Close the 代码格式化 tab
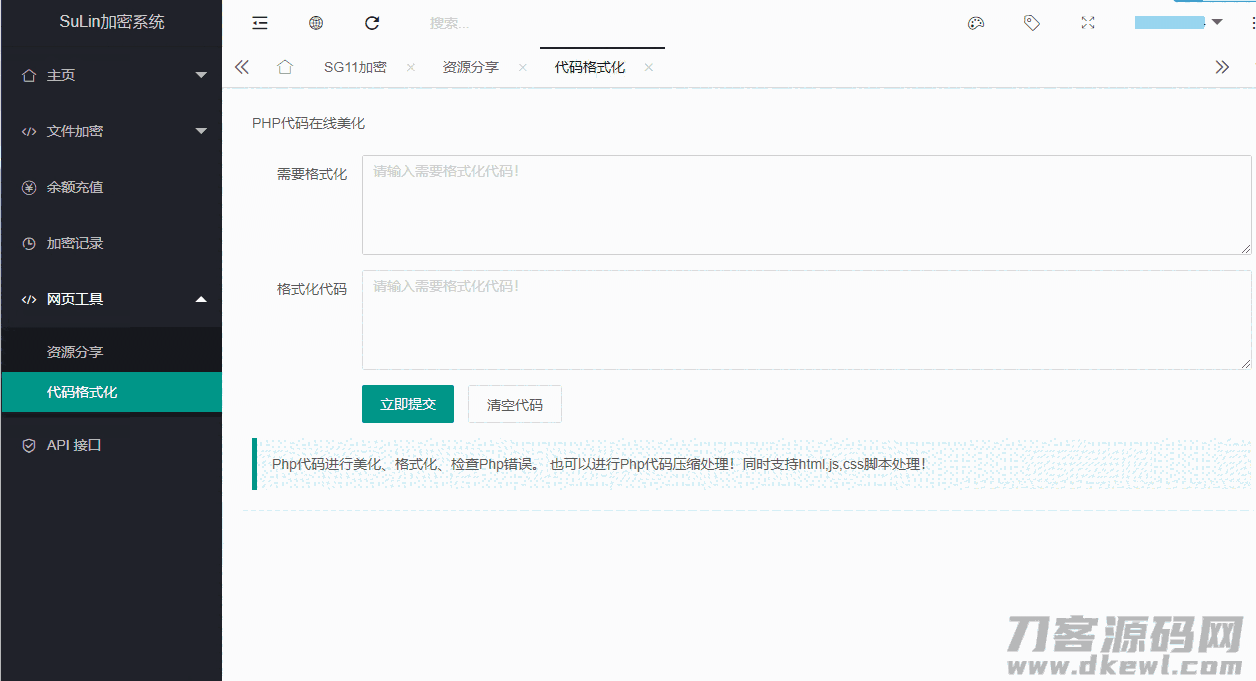Screen dimensions: 1256x681 click(649, 67)
